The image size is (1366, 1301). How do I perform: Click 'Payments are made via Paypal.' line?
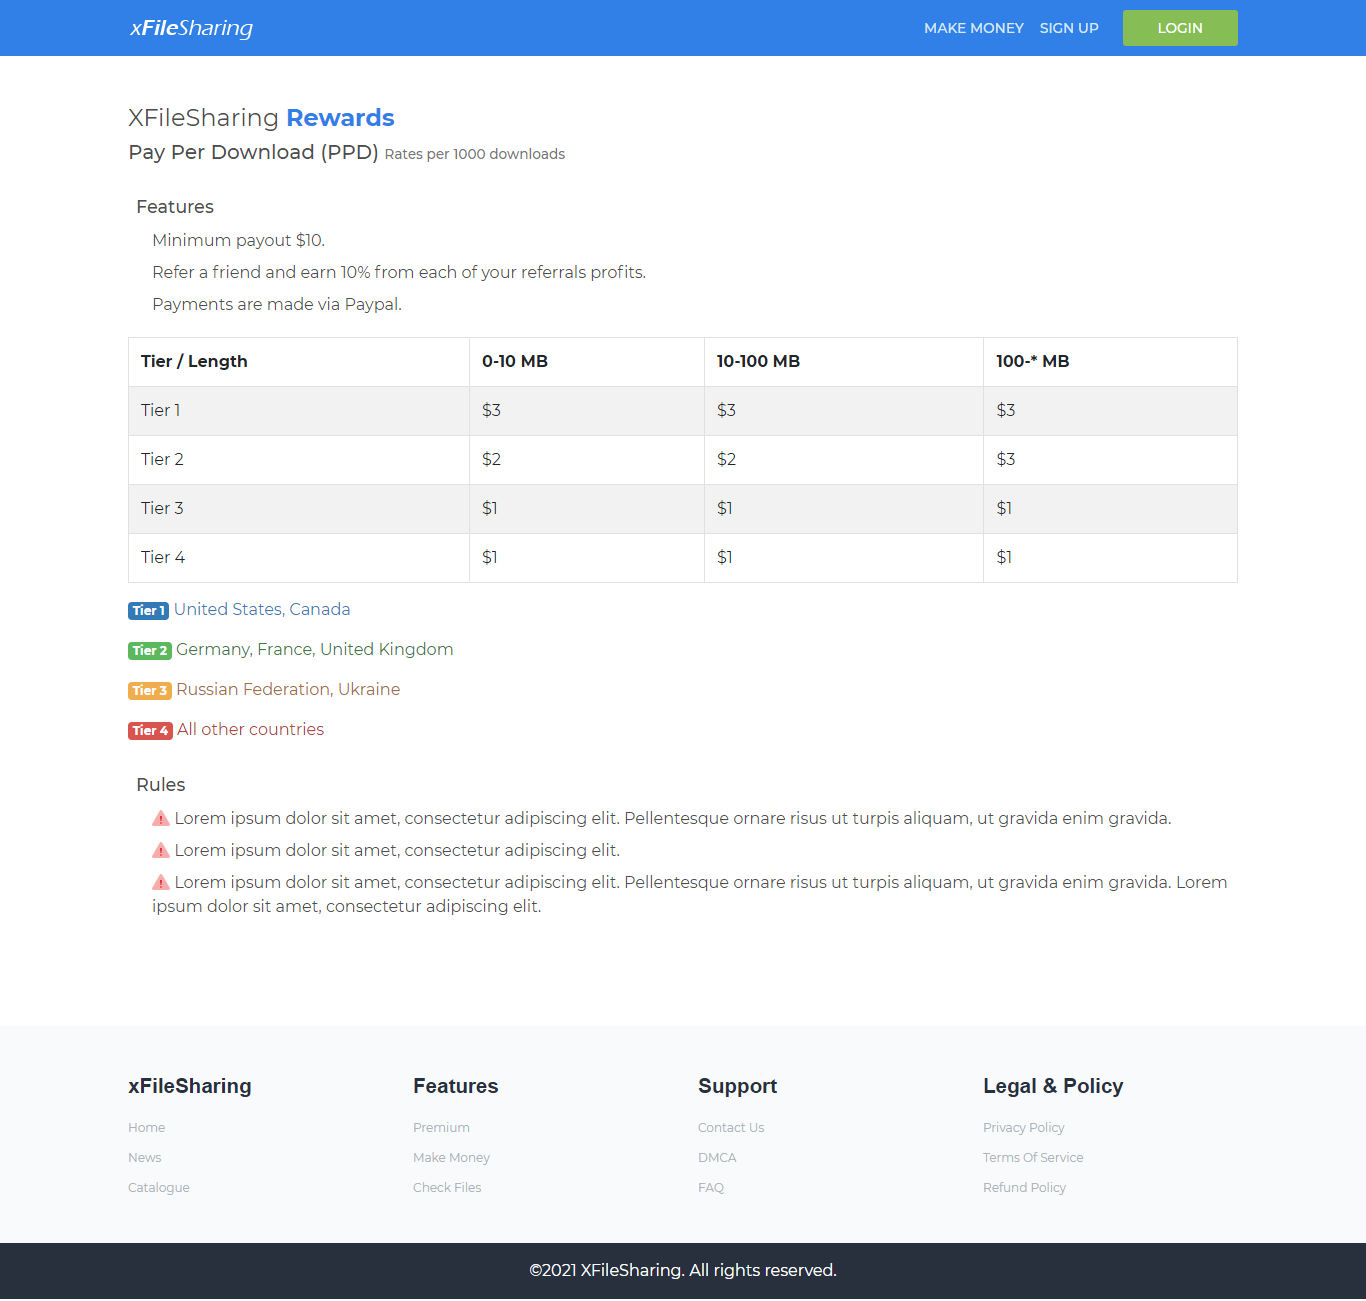[x=277, y=304]
